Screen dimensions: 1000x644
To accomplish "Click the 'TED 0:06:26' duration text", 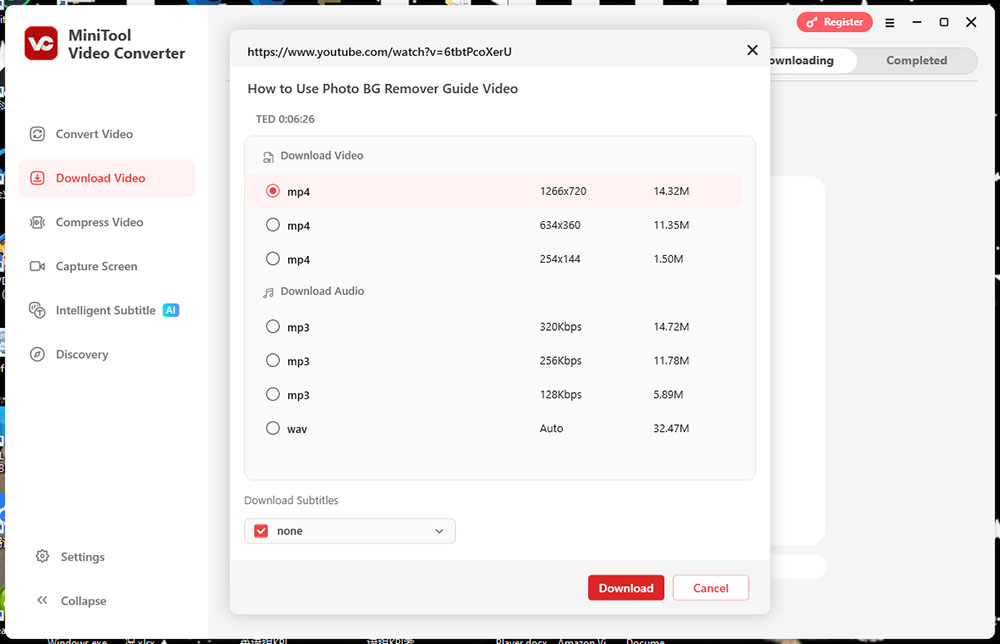I will coord(285,119).
